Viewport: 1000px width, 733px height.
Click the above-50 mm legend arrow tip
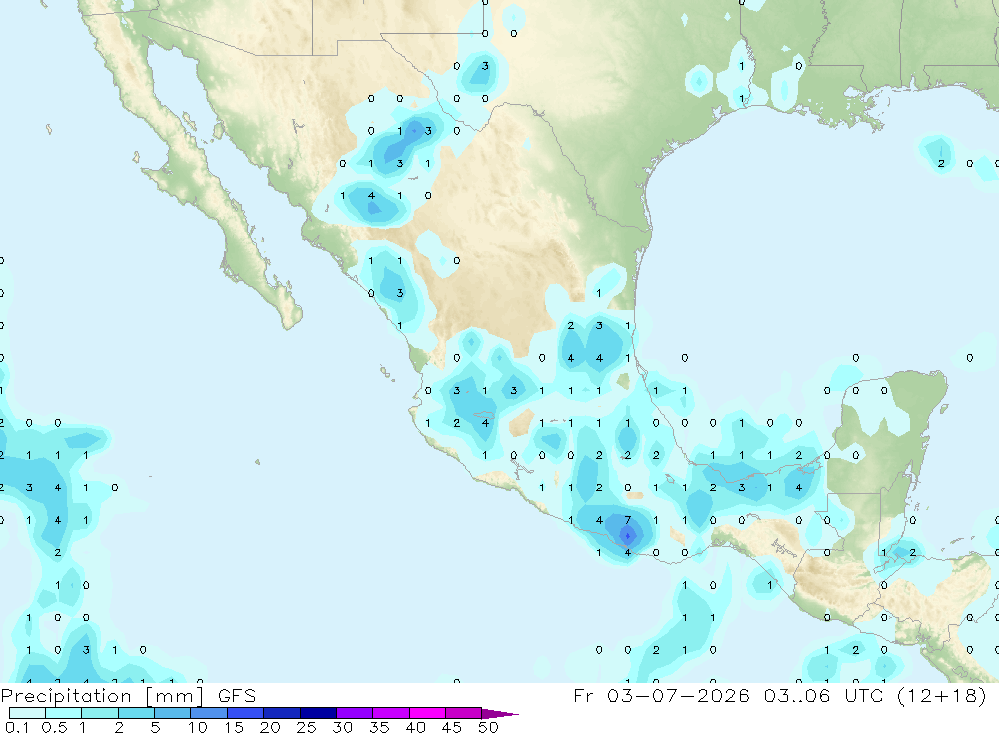[x=499, y=714]
